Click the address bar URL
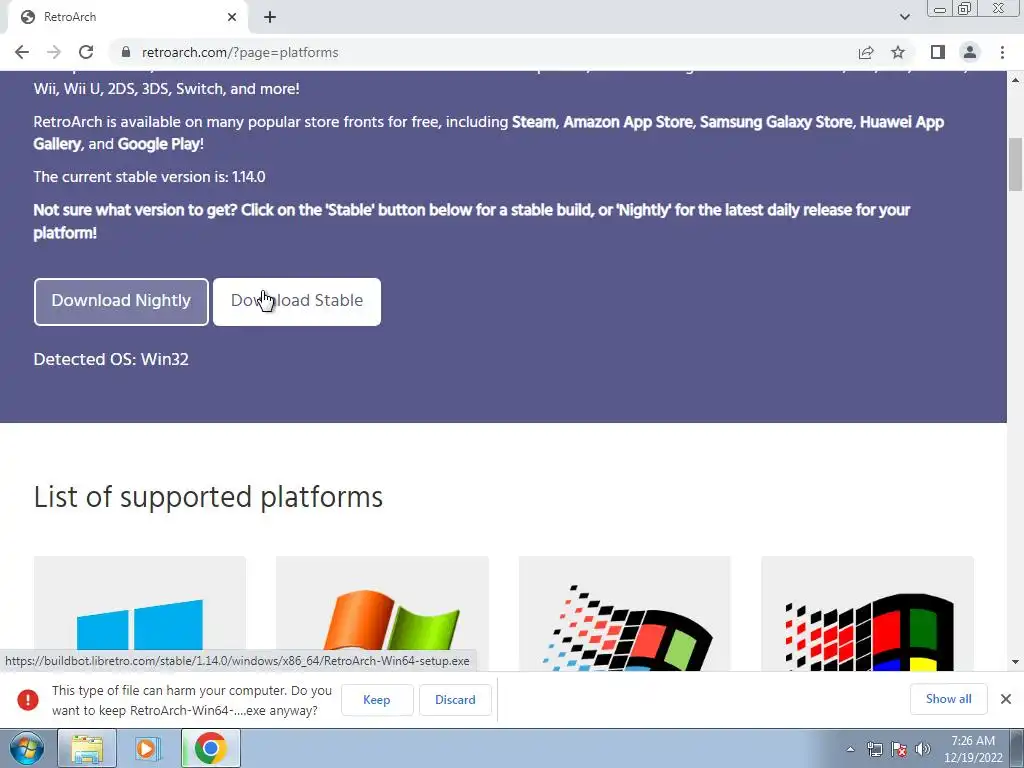1024x768 pixels. click(x=240, y=52)
